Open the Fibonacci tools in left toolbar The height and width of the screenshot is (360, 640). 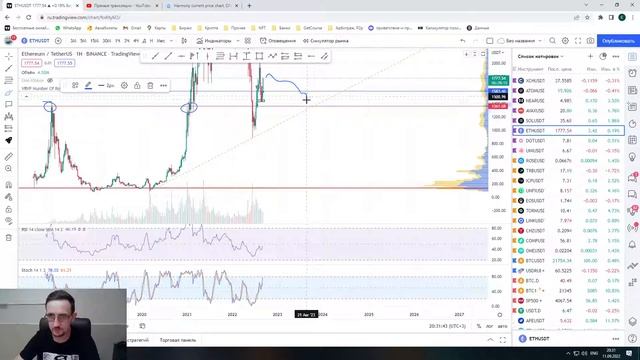[9, 80]
